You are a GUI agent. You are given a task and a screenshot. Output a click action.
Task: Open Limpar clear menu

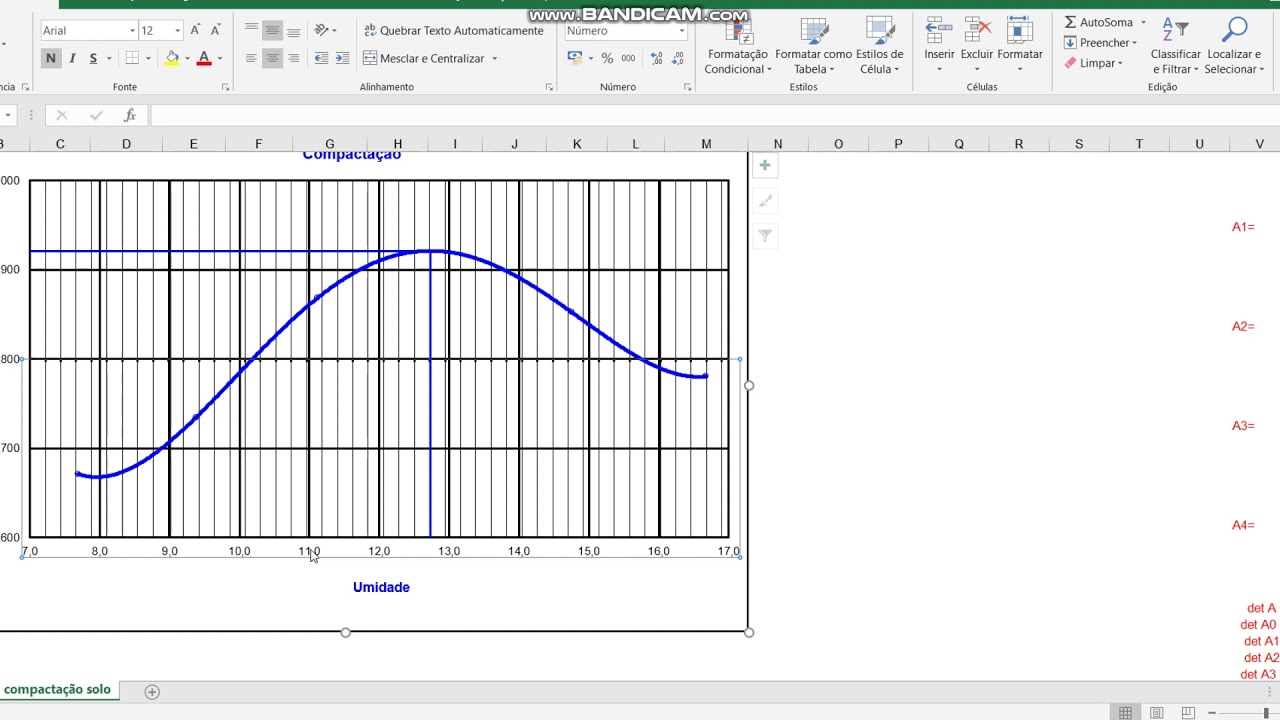click(1093, 63)
